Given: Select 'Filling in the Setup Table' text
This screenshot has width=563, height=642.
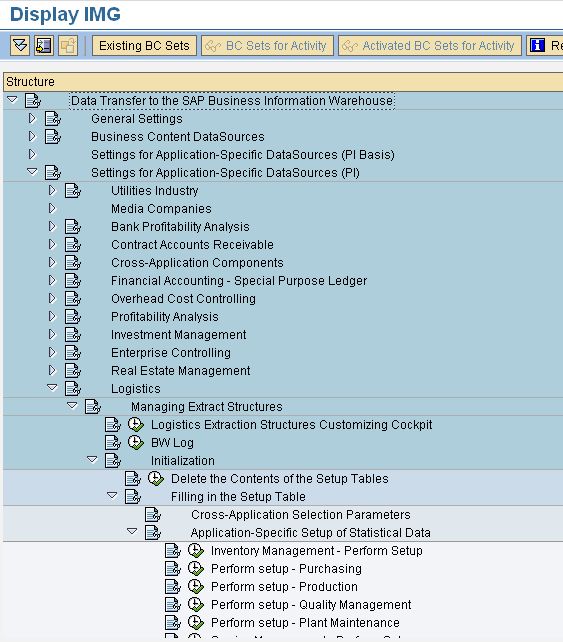Looking at the screenshot, I should tap(238, 497).
